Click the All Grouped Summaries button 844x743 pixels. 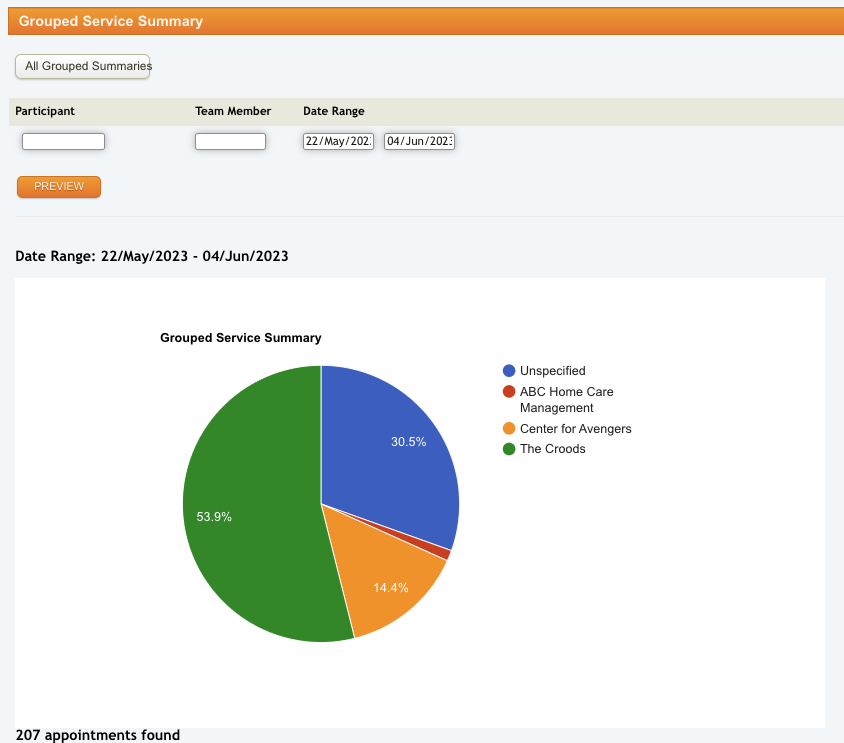[82, 66]
